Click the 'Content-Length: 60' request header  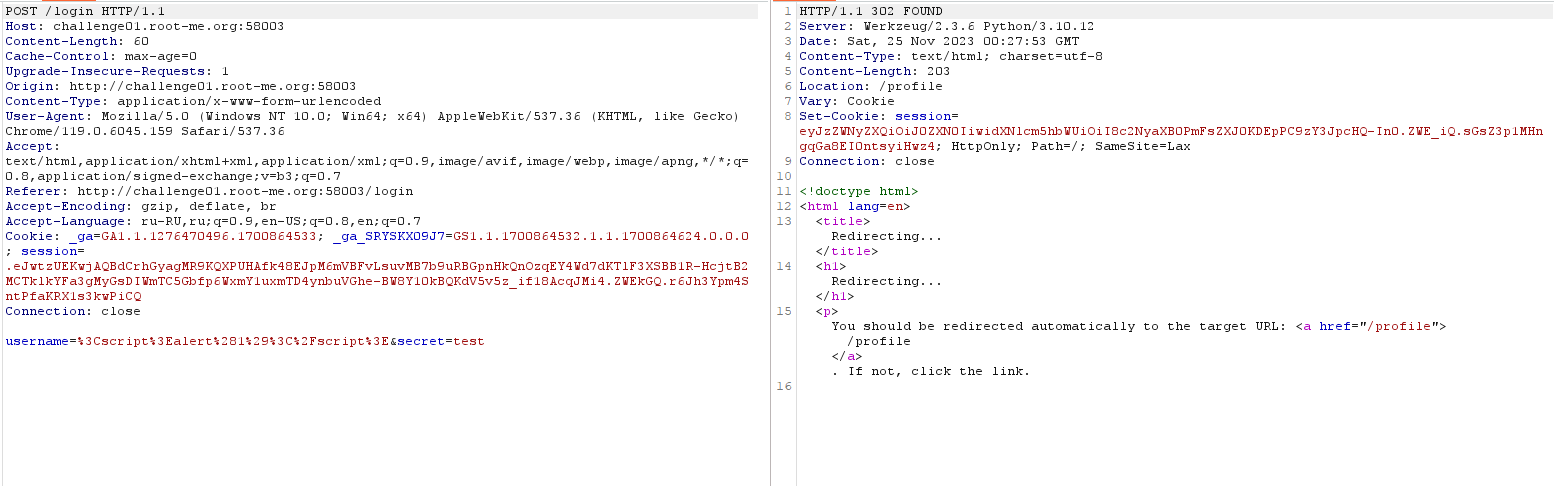(76, 41)
